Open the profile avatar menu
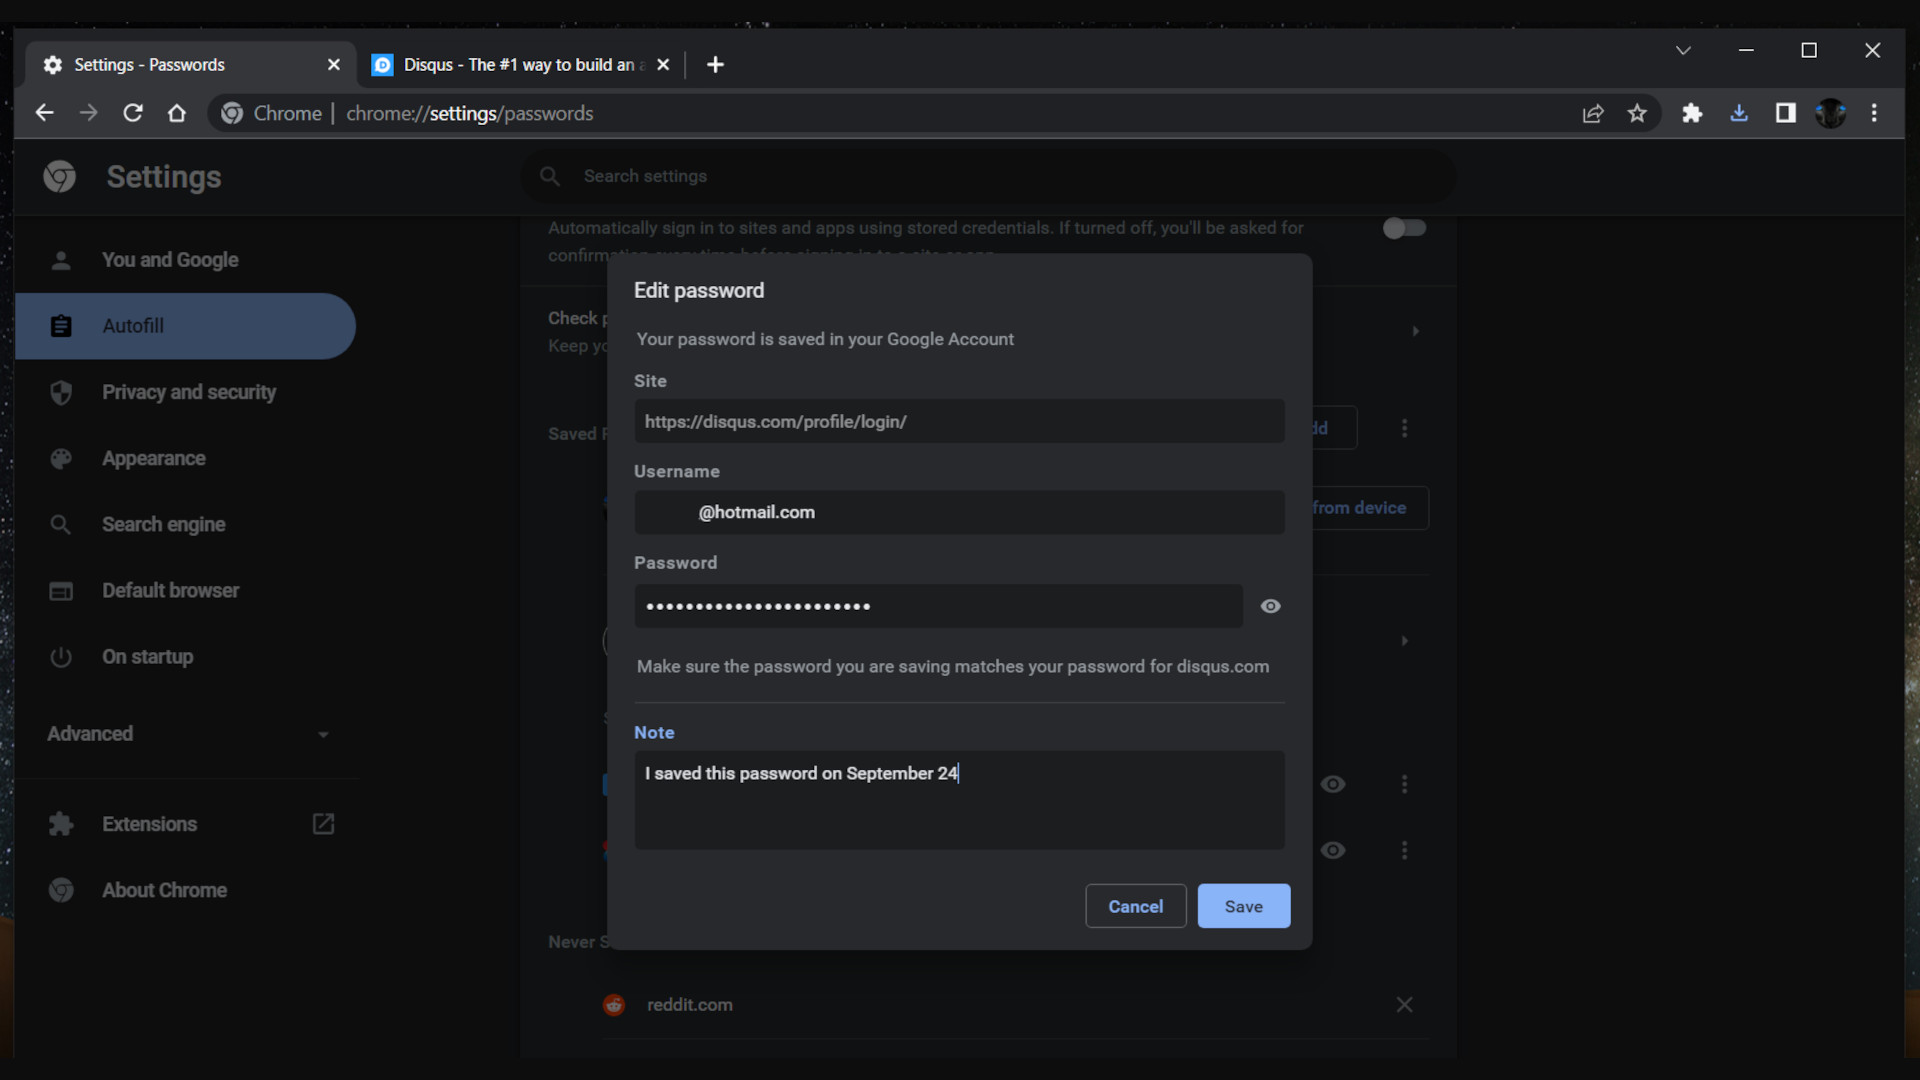This screenshot has height=1080, width=1920. tap(1831, 113)
